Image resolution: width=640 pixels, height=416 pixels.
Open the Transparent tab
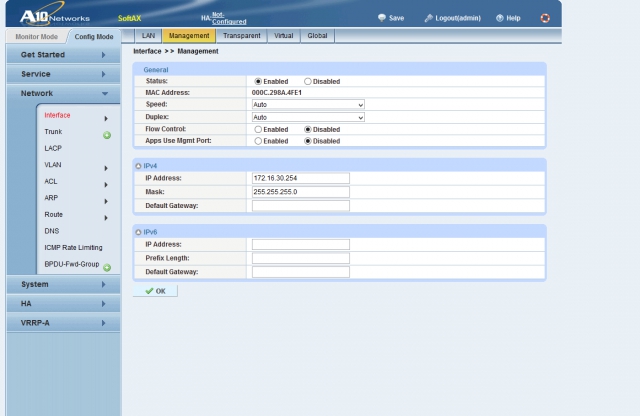[242, 36]
